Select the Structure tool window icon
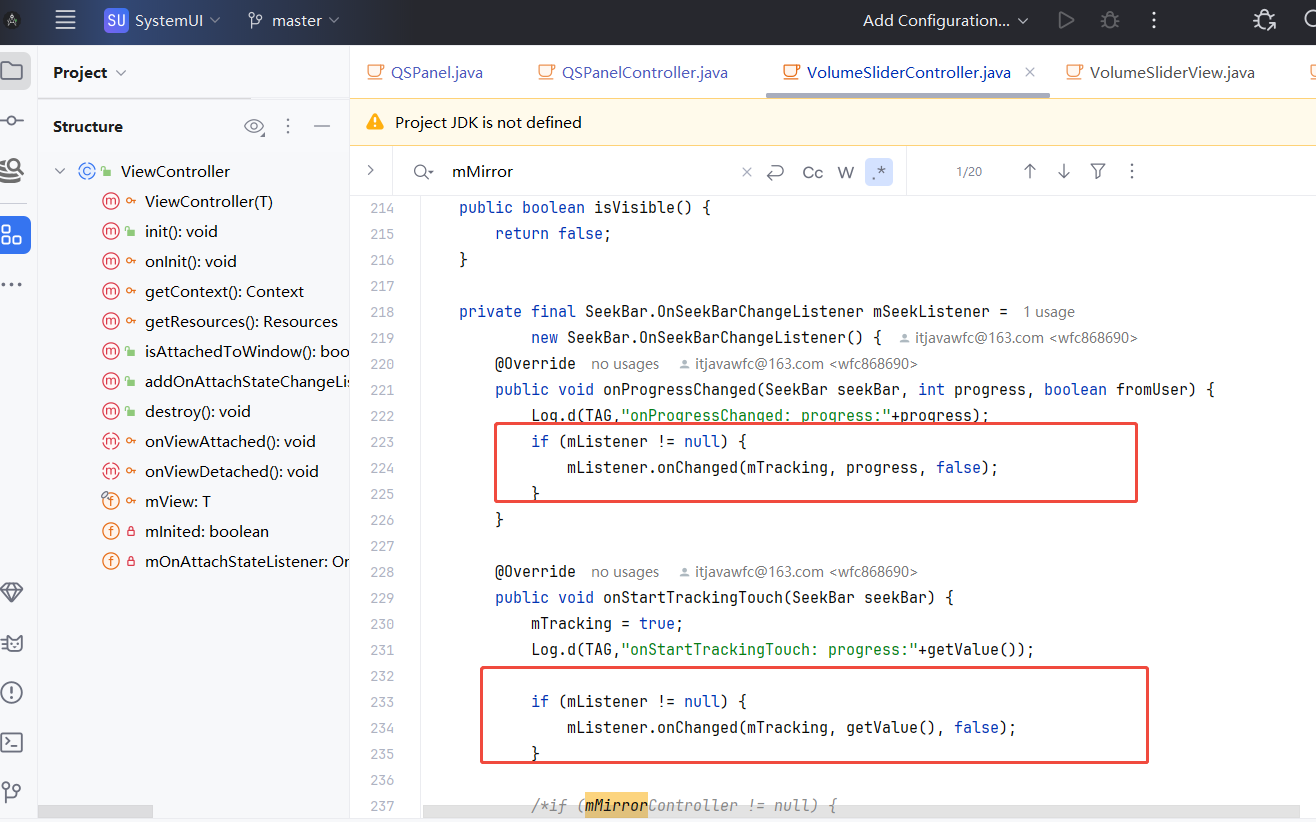This screenshot has height=822, width=1316. pyautogui.click(x=12, y=235)
